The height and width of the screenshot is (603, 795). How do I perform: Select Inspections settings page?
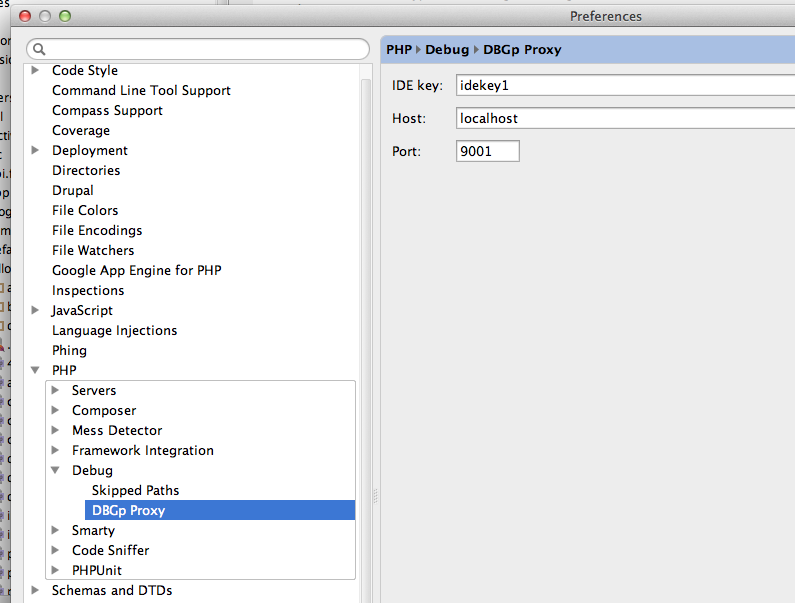pyautogui.click(x=88, y=291)
